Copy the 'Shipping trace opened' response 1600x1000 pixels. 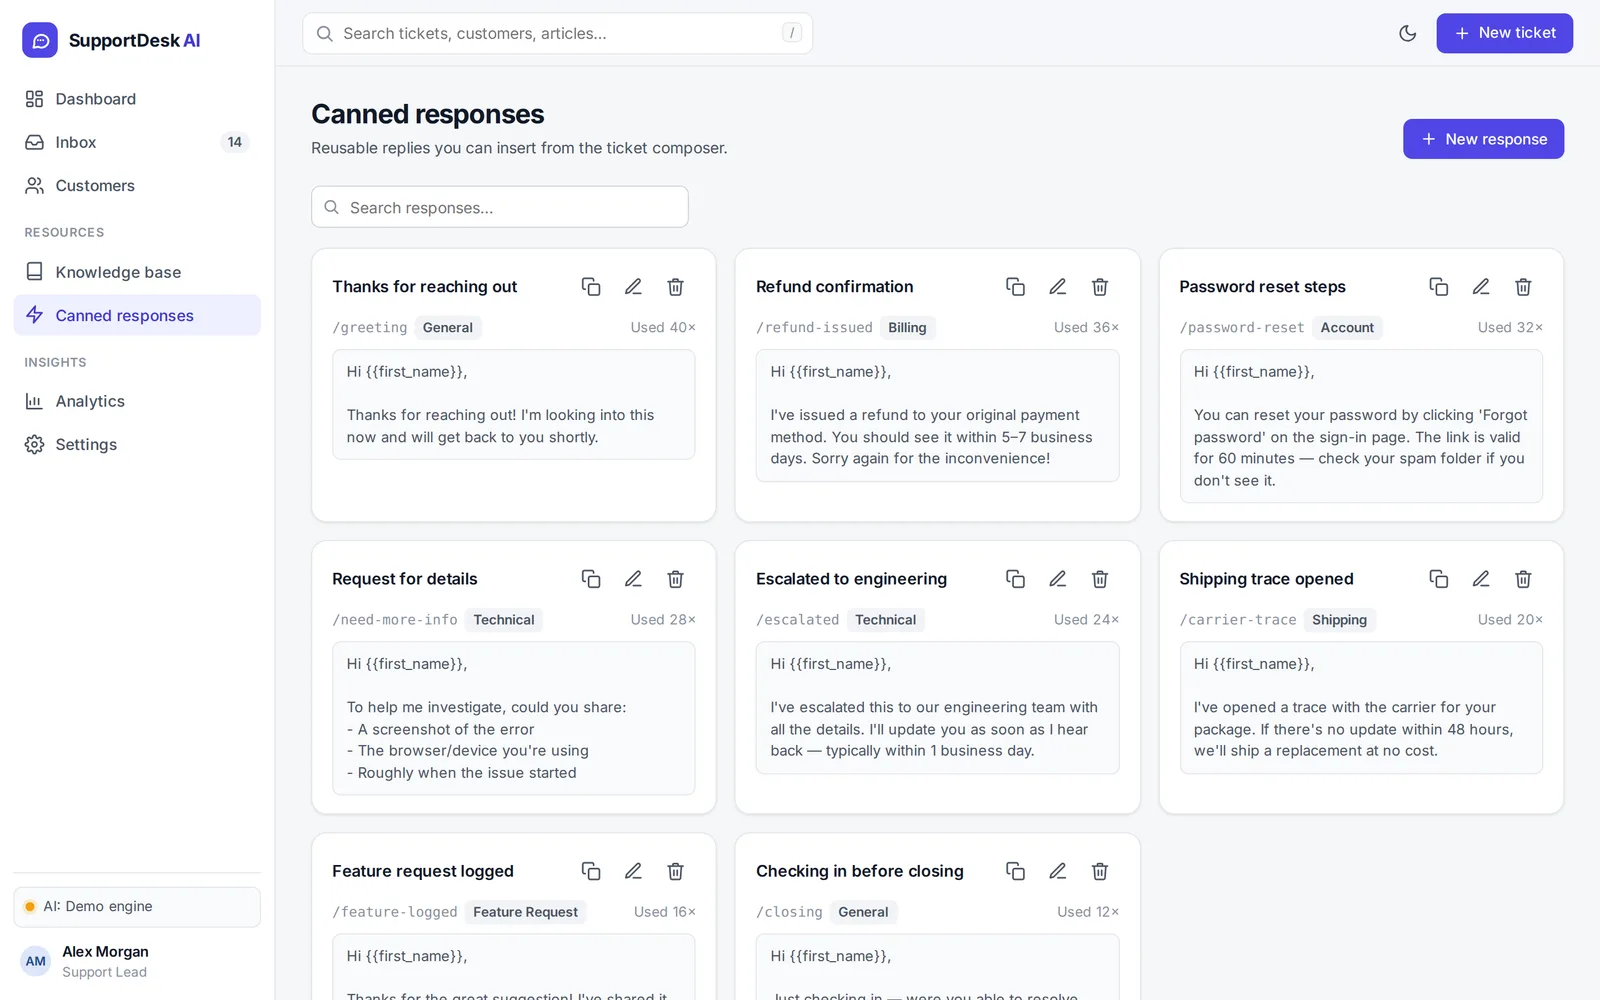tap(1438, 579)
